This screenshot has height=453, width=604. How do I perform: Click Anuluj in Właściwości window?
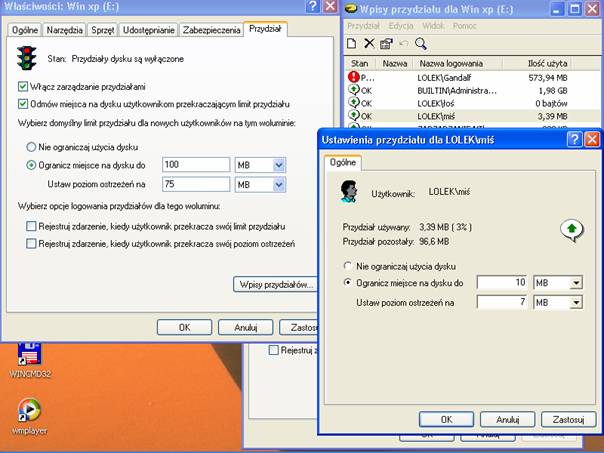[245, 327]
